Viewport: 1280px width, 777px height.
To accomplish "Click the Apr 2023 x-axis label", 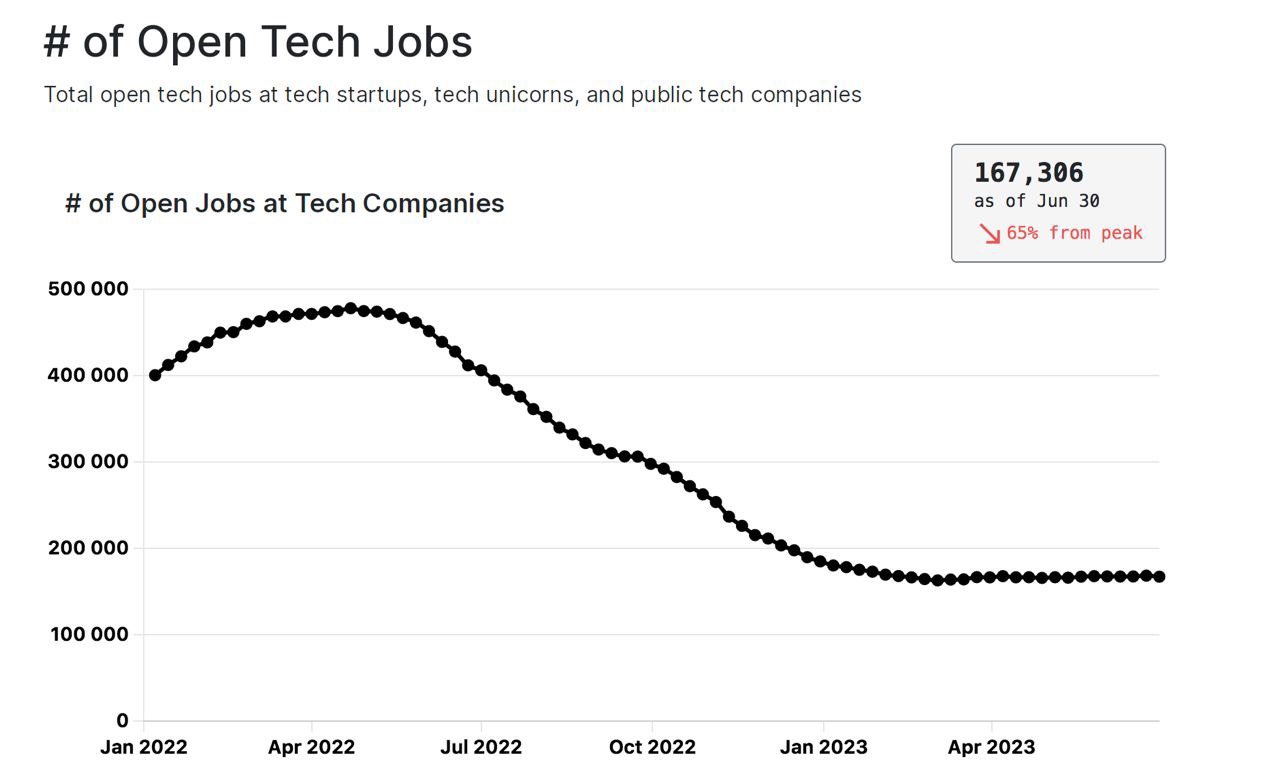I will [991, 747].
